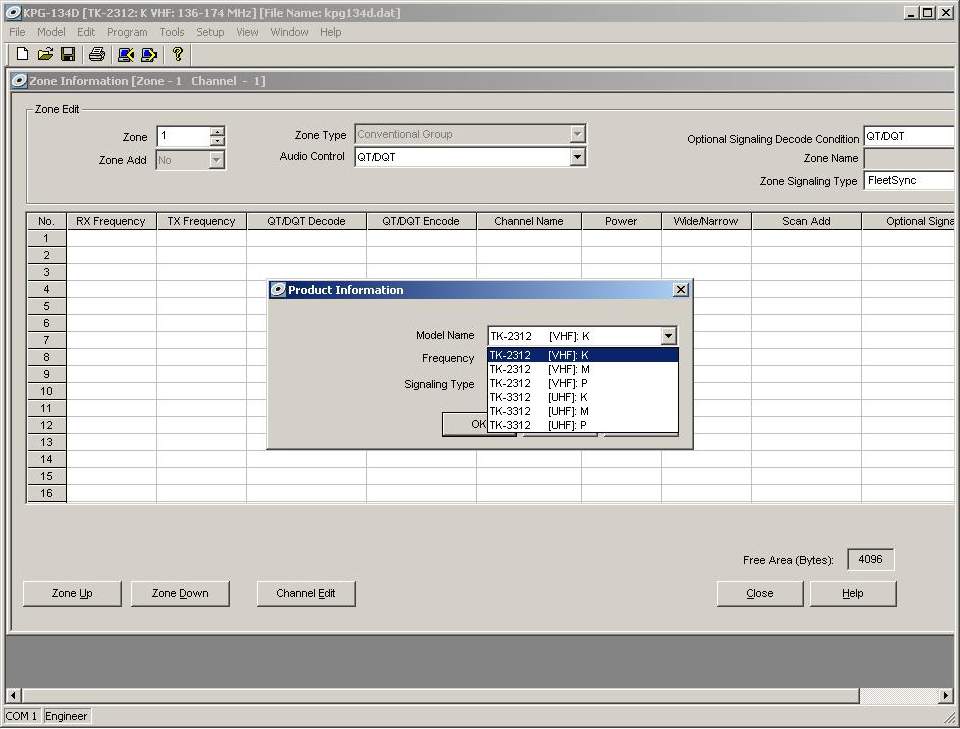Save data using the floppy disk icon

click(68, 54)
